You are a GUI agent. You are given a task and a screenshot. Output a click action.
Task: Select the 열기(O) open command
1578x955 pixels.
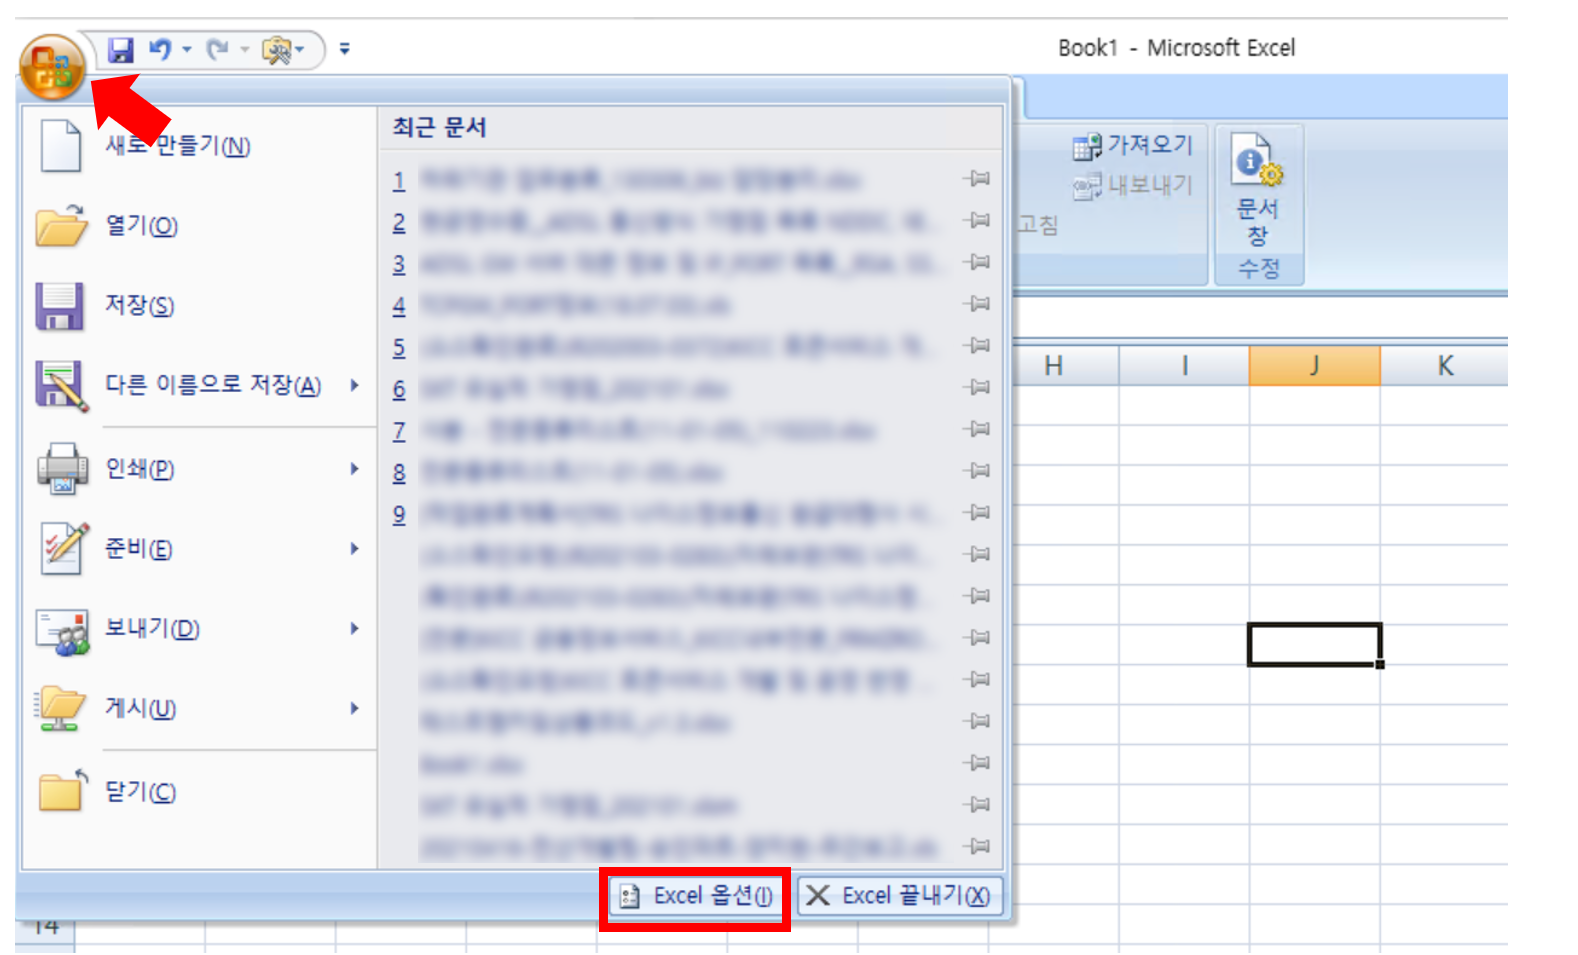(199, 226)
